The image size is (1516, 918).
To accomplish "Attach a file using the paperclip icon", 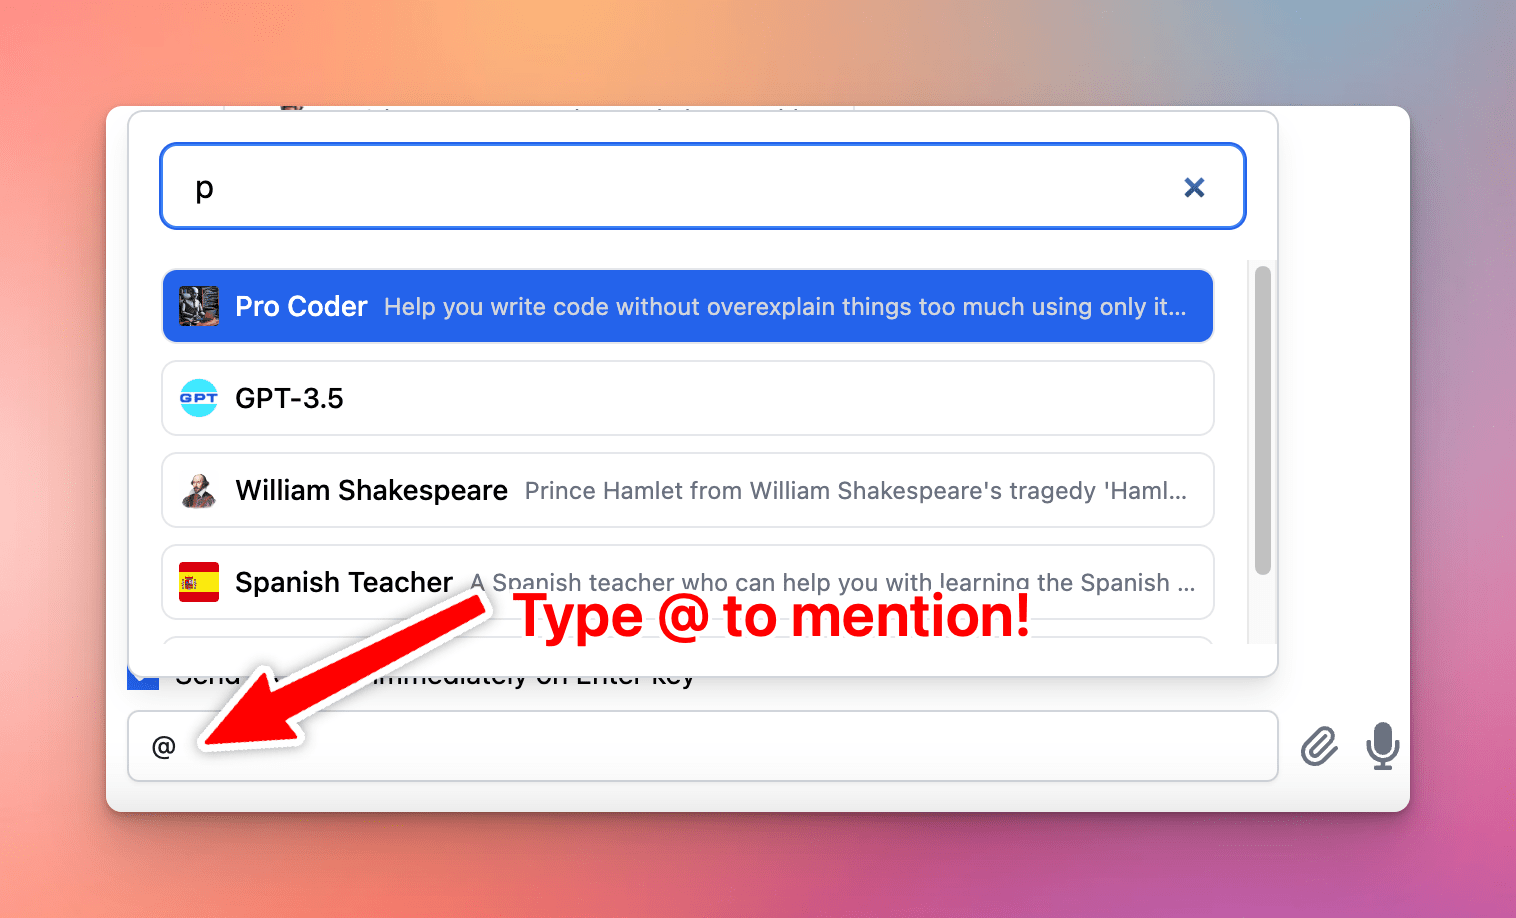I will [x=1319, y=746].
